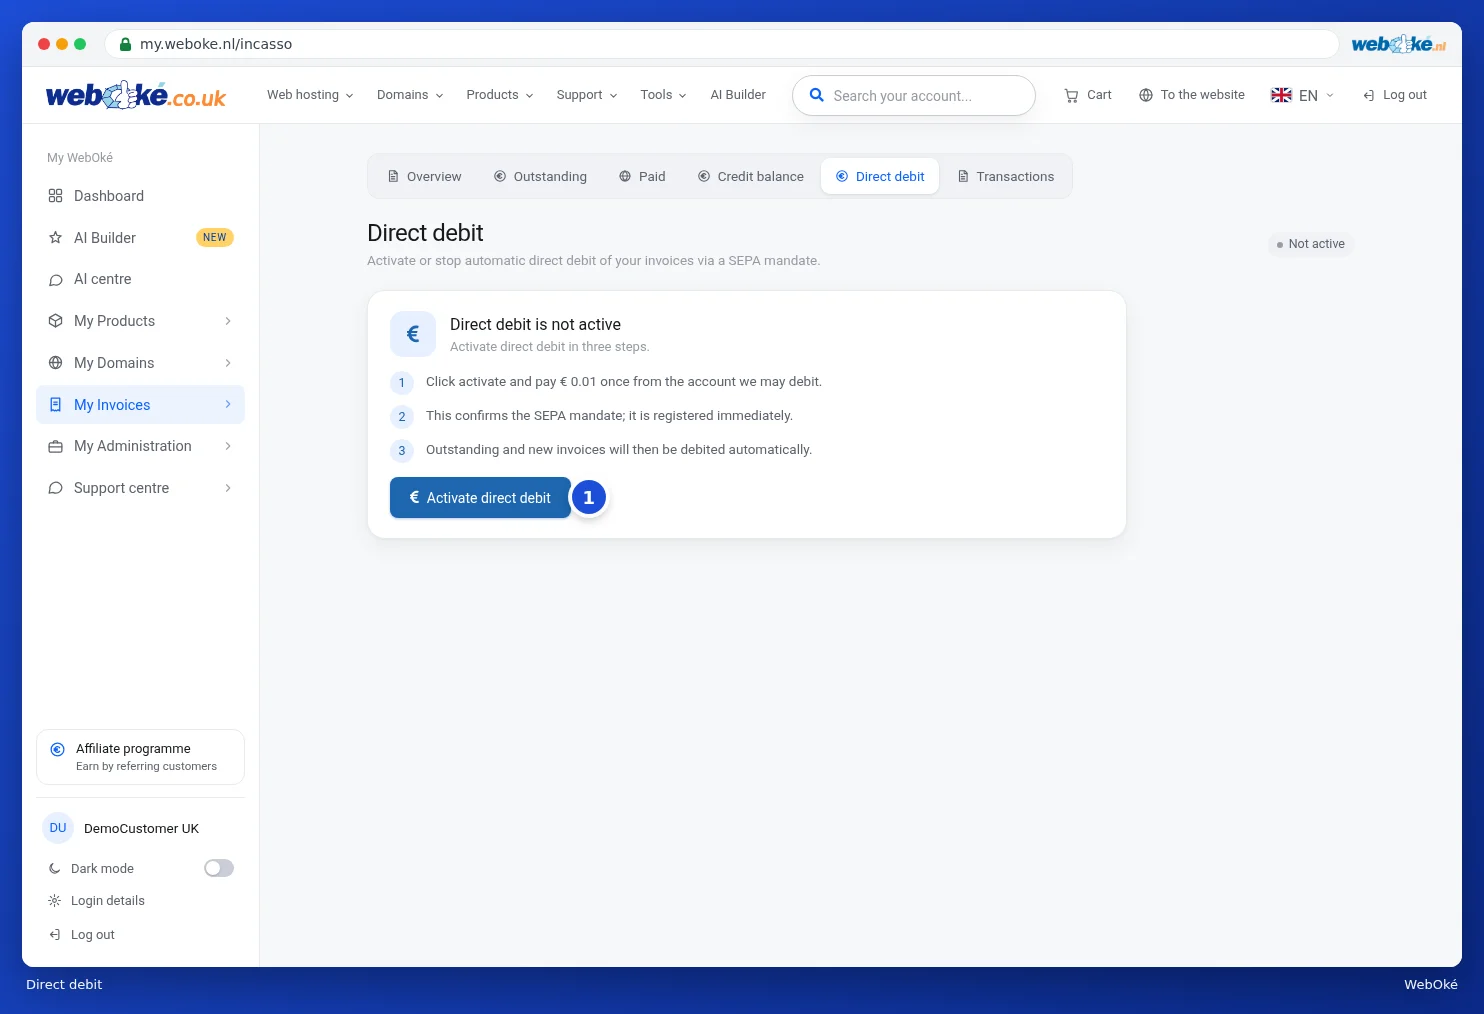Click the Login details gear icon
Image resolution: width=1484 pixels, height=1014 pixels.
[55, 901]
